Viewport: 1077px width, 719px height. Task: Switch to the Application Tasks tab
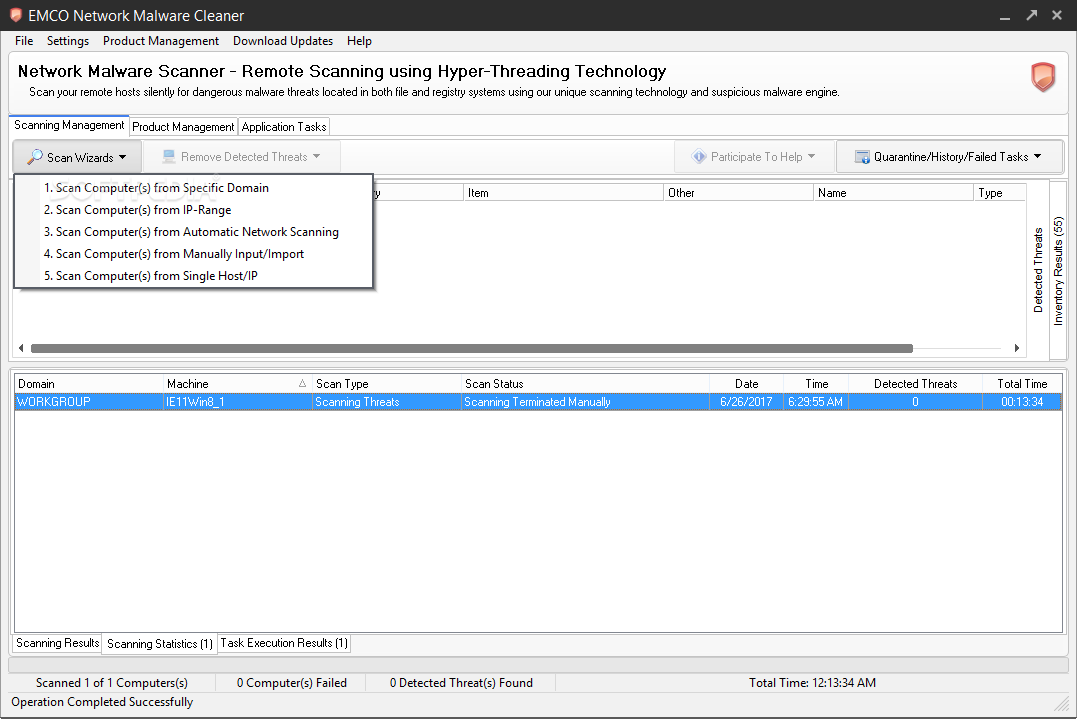coord(284,127)
